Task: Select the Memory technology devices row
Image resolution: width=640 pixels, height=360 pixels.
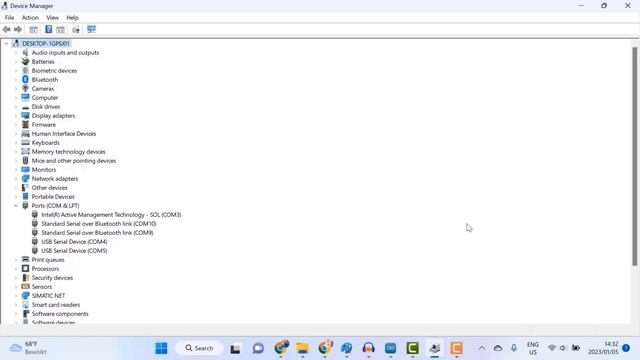Action: pos(69,151)
